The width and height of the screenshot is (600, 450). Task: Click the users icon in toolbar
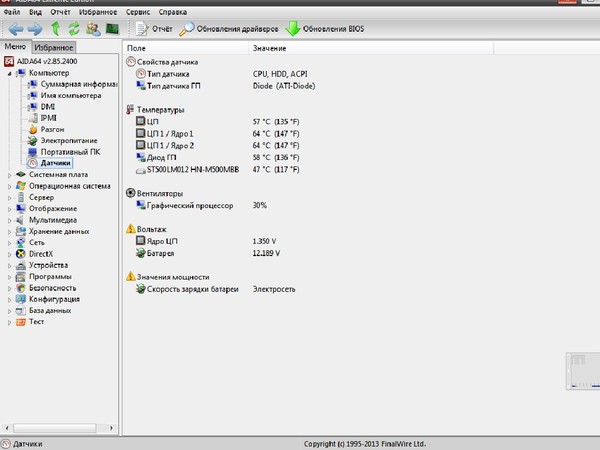pyautogui.click(x=93, y=29)
